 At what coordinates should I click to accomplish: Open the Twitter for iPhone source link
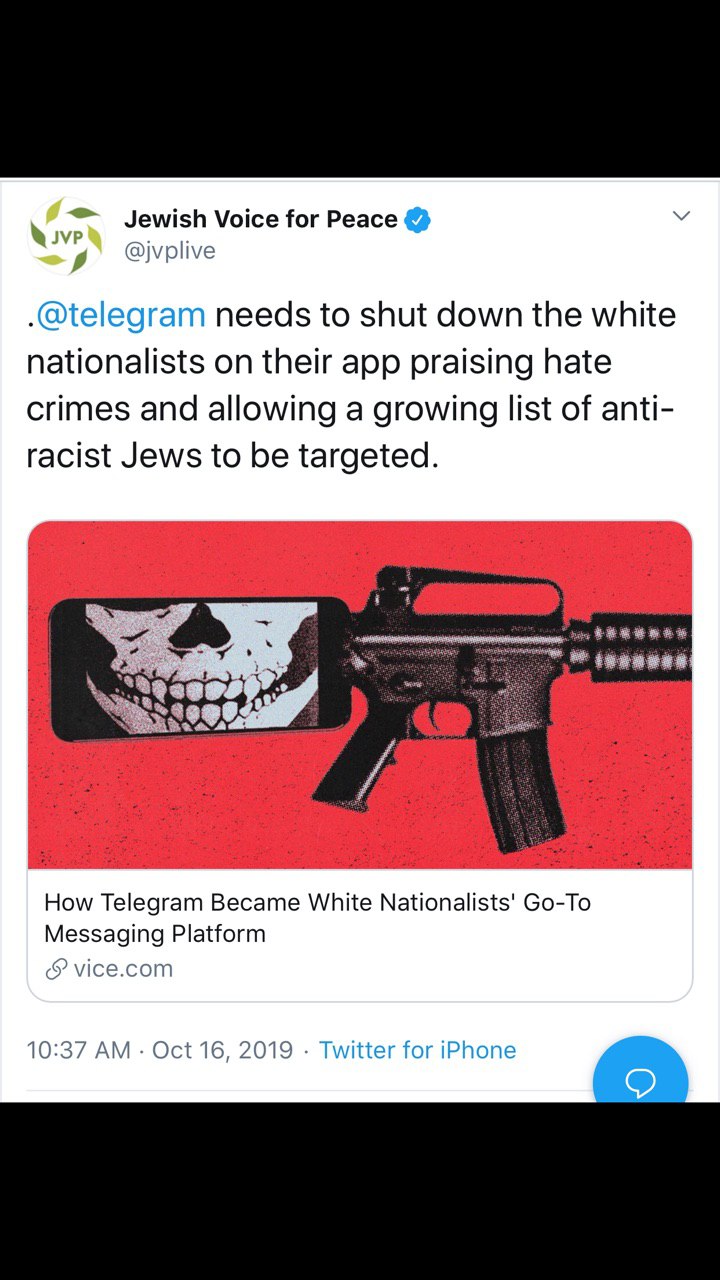[x=417, y=1050]
